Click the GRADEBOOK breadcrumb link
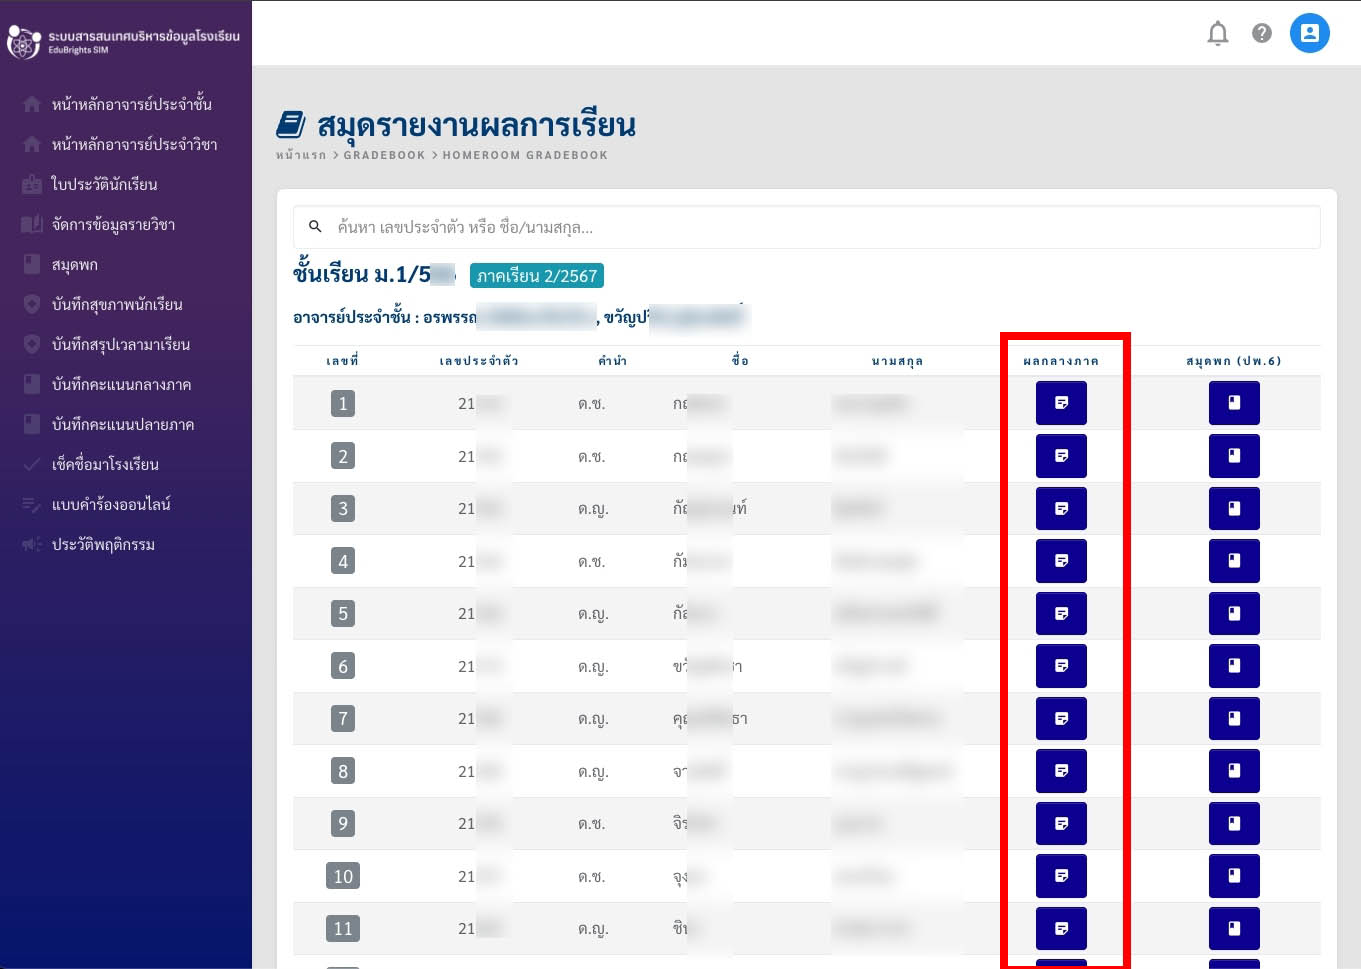The image size is (1361, 969). click(x=384, y=155)
